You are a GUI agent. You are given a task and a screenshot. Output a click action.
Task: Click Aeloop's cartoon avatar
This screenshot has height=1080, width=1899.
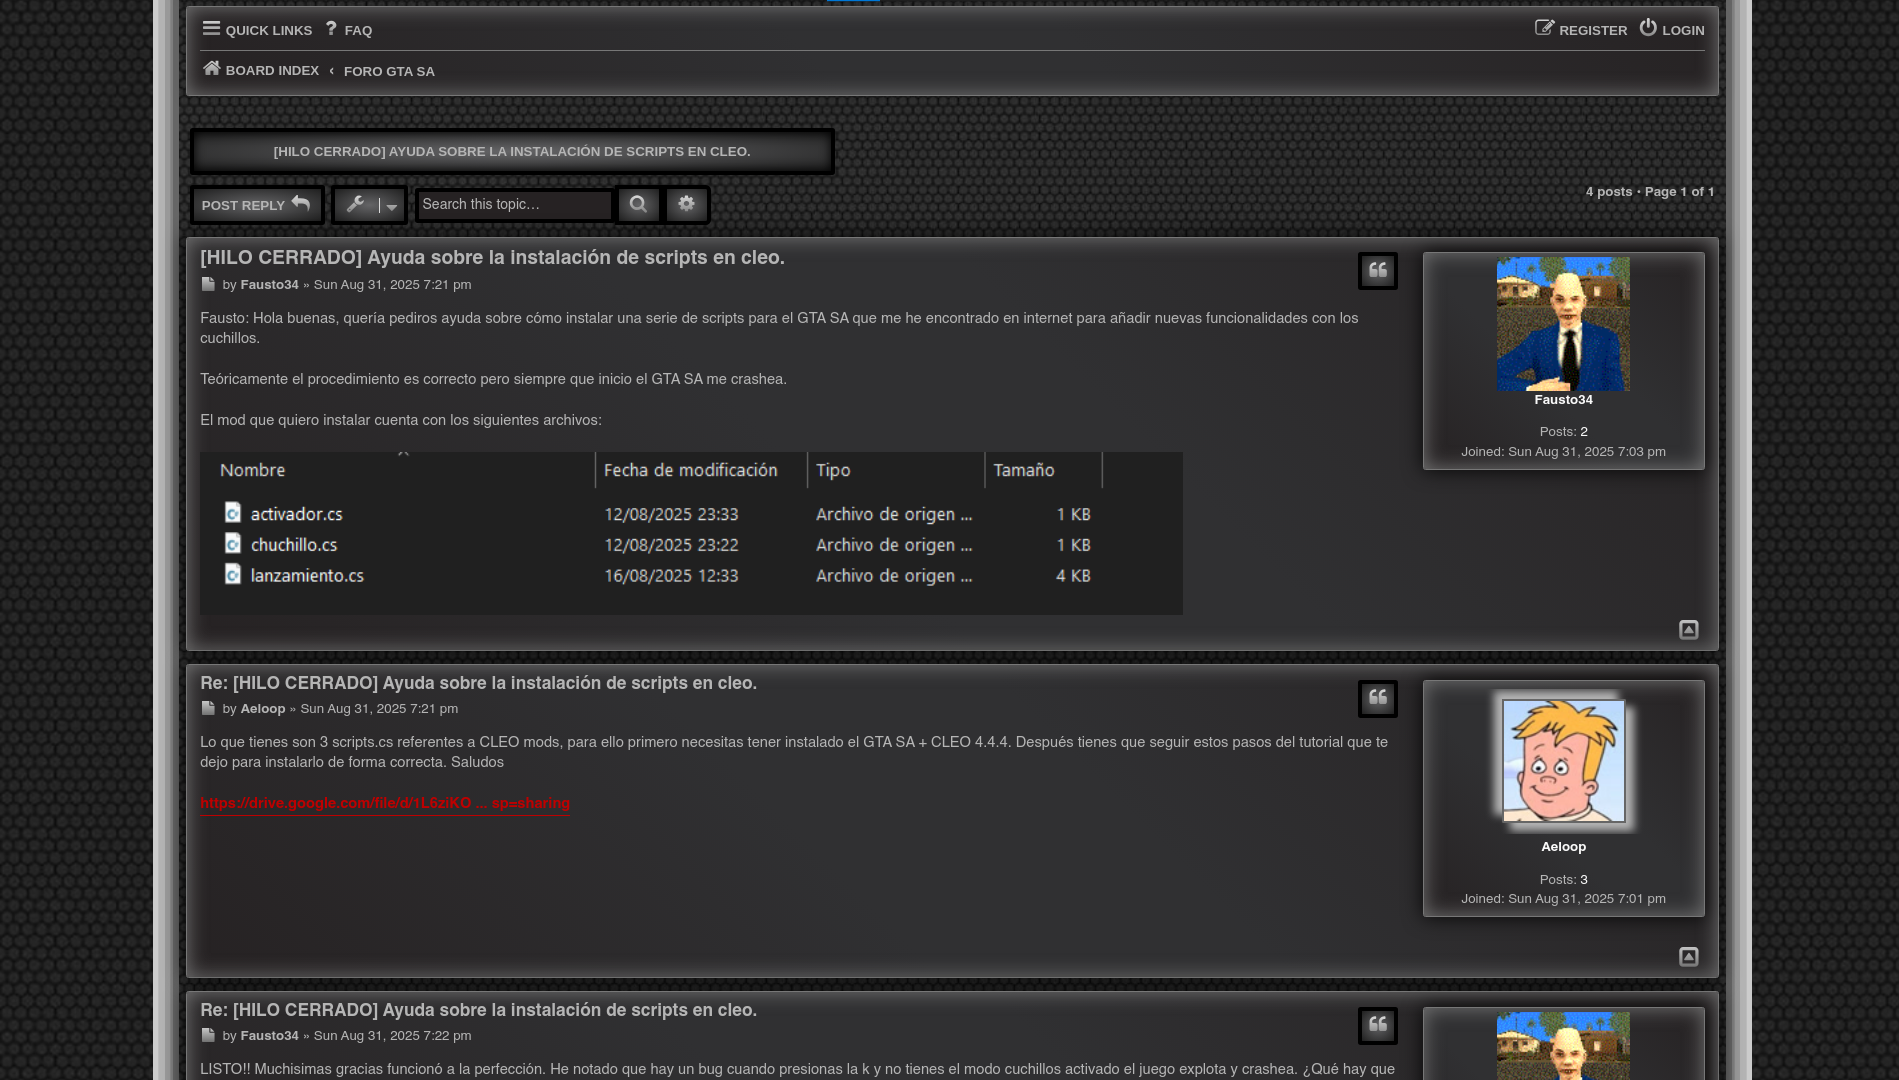[1563, 761]
